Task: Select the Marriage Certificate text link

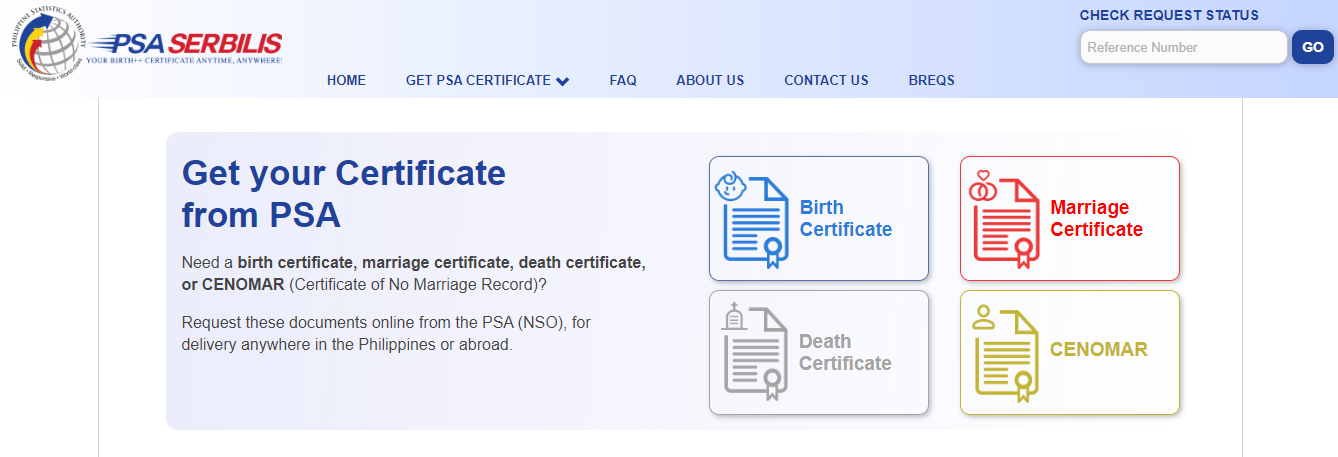Action: [x=1096, y=219]
